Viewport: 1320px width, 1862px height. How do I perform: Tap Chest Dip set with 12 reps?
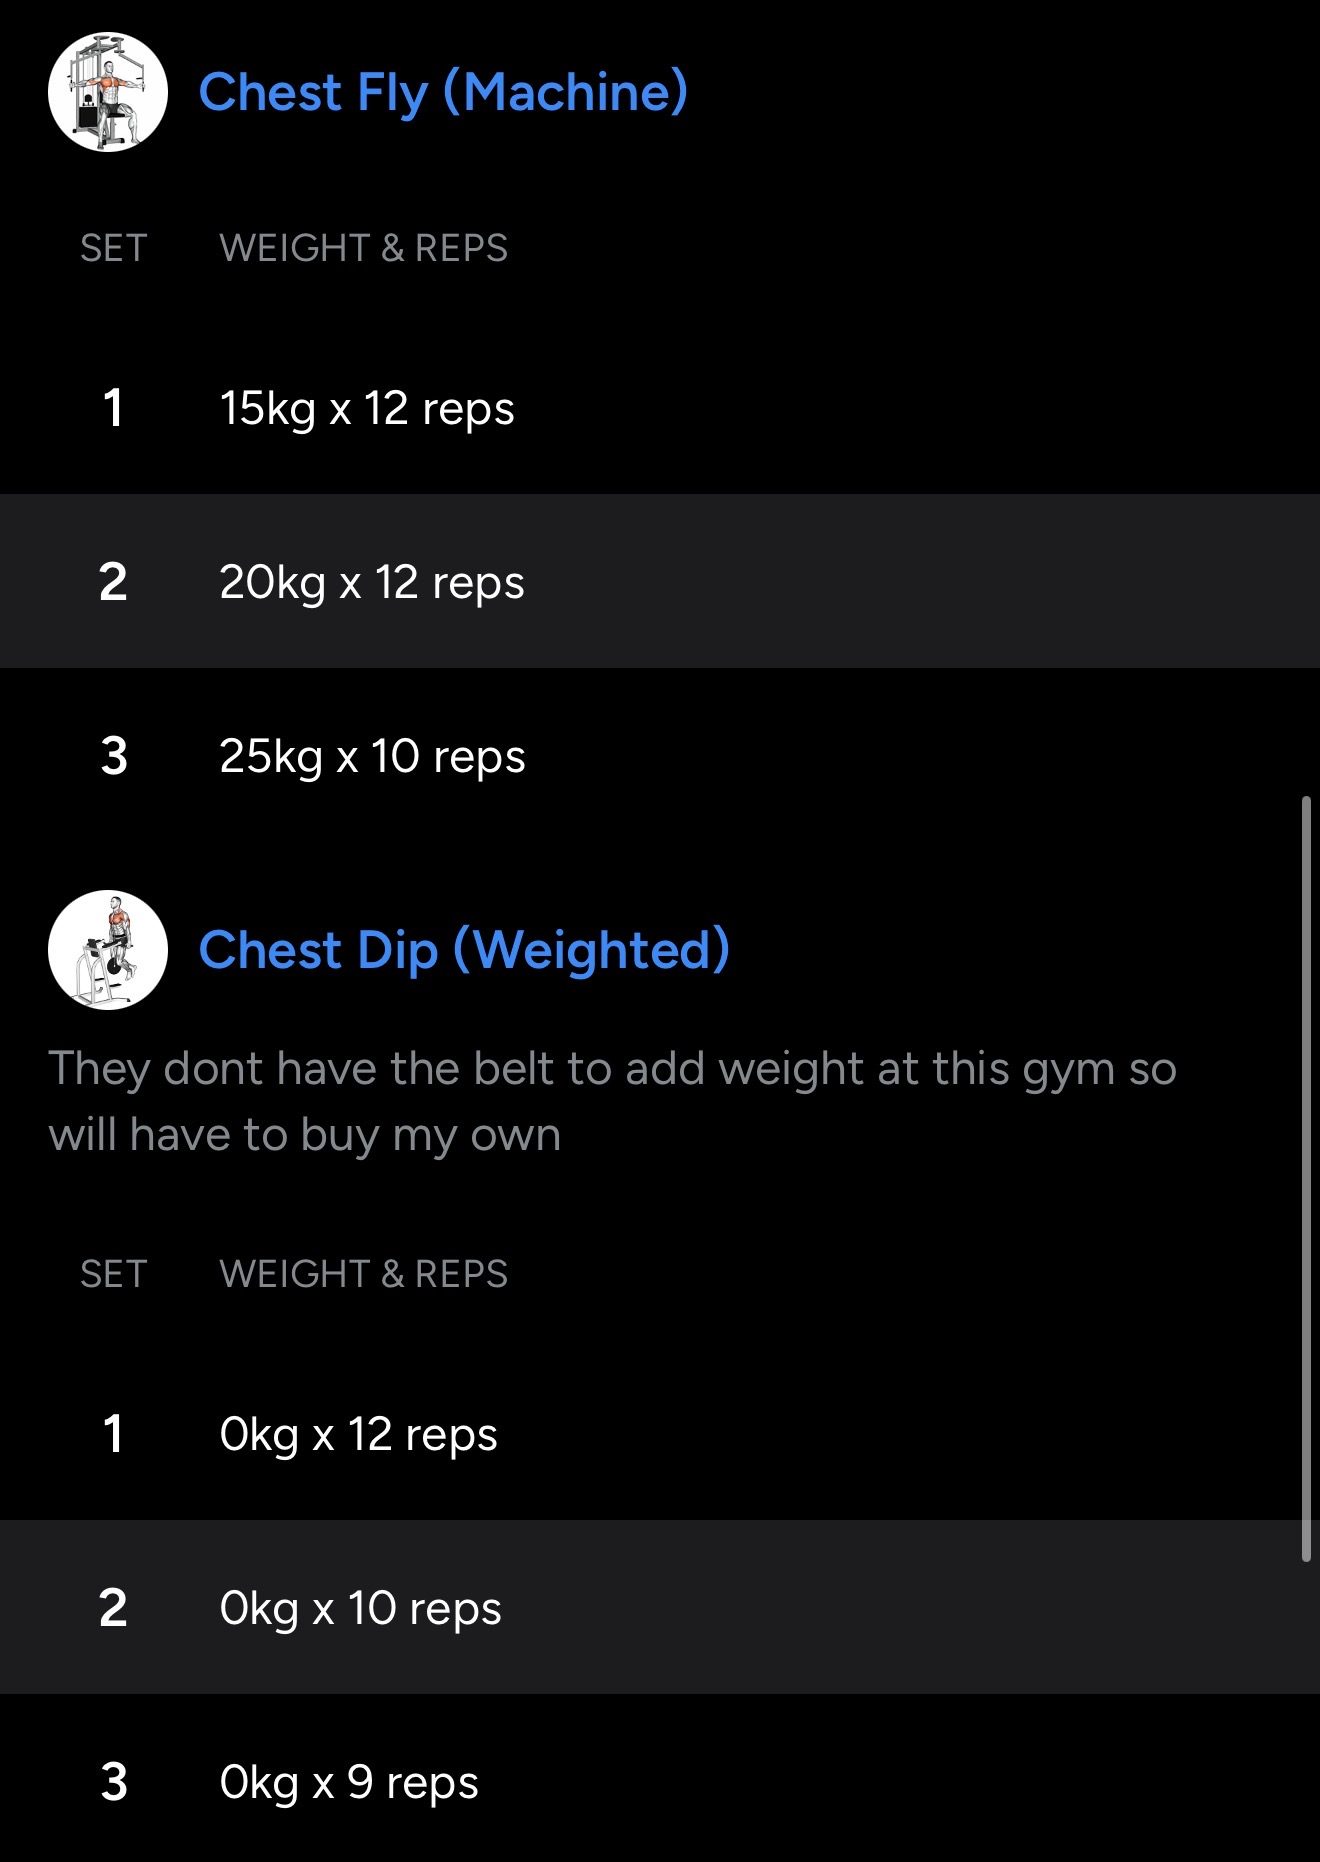[x=358, y=1434]
